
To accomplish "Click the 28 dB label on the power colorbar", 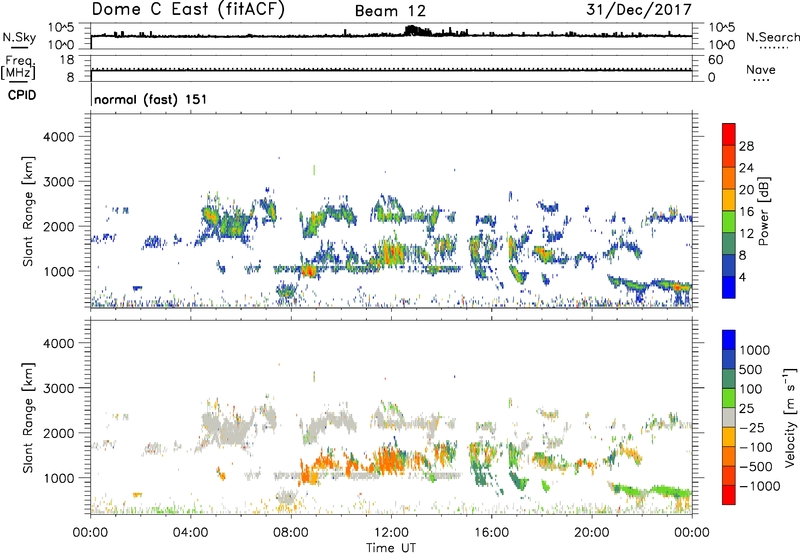I will tap(746, 146).
